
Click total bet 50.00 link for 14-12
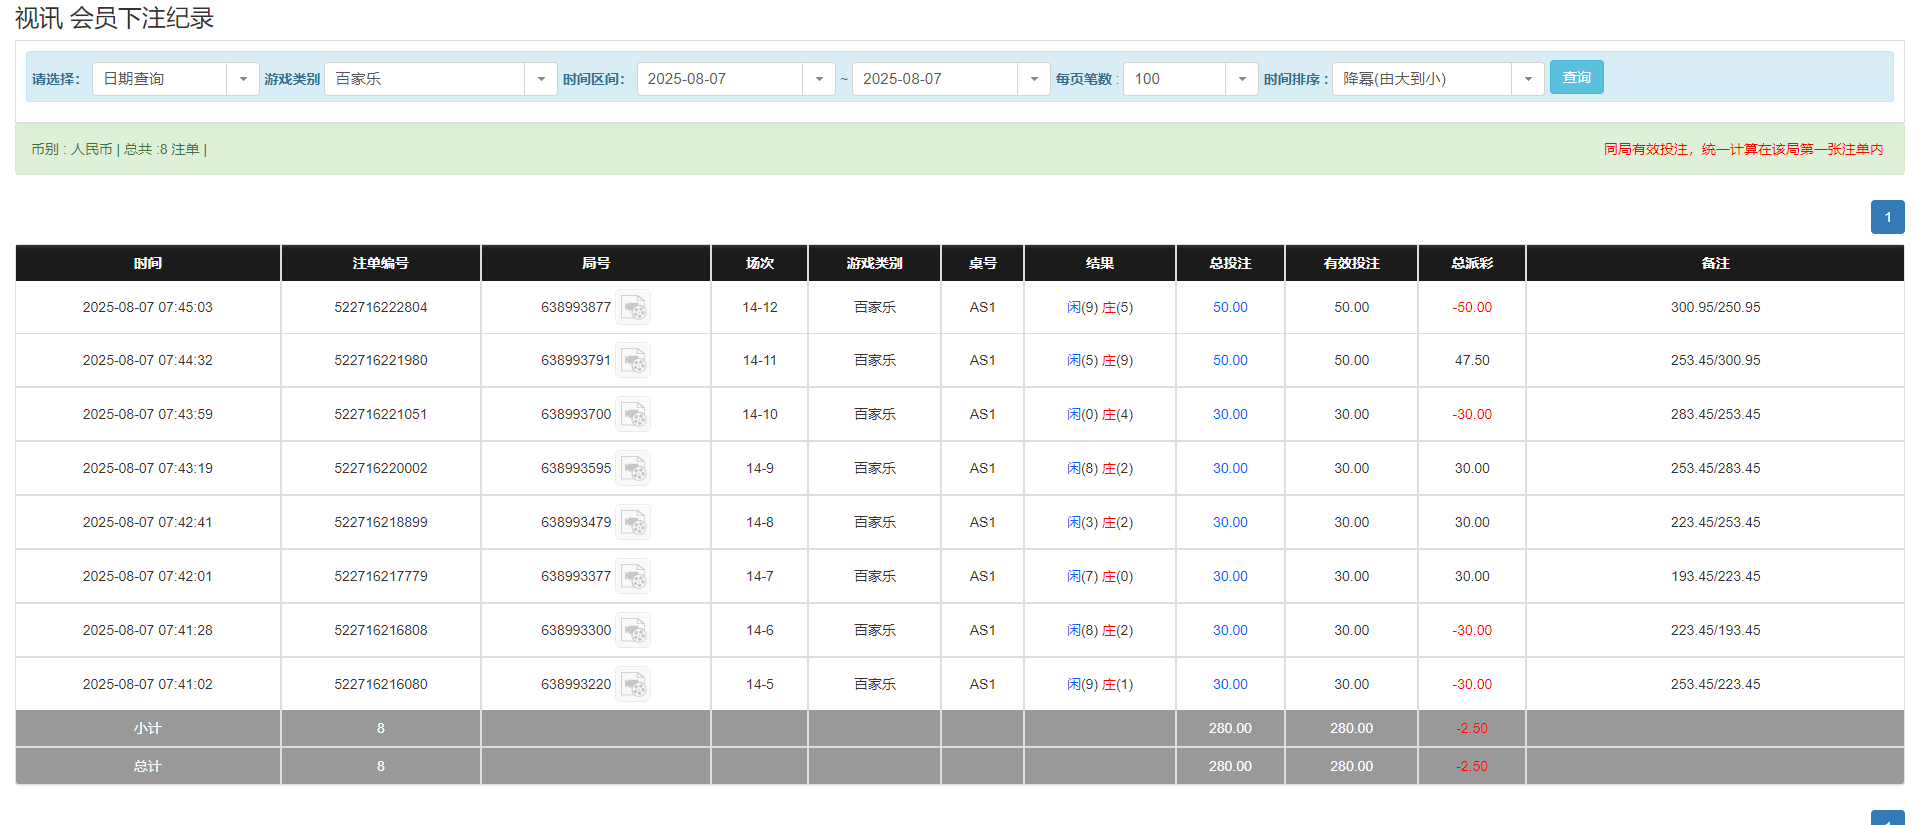point(1230,308)
